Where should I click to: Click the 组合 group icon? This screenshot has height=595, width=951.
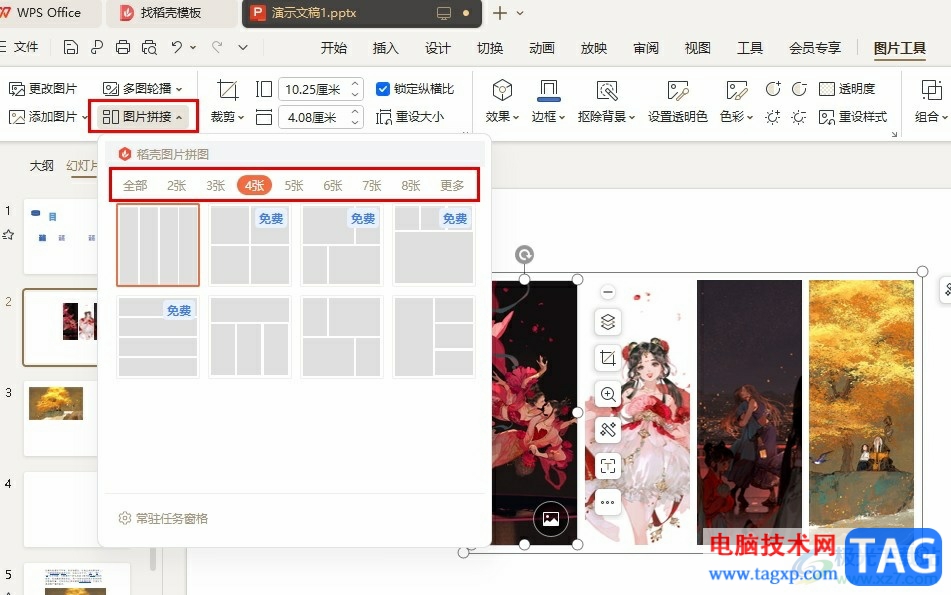pos(931,90)
